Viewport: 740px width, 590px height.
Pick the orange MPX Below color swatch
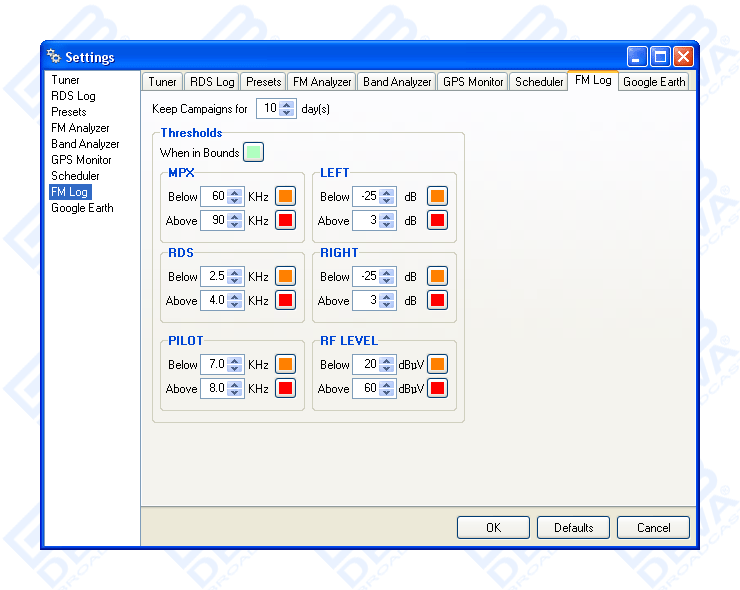[x=285, y=196]
